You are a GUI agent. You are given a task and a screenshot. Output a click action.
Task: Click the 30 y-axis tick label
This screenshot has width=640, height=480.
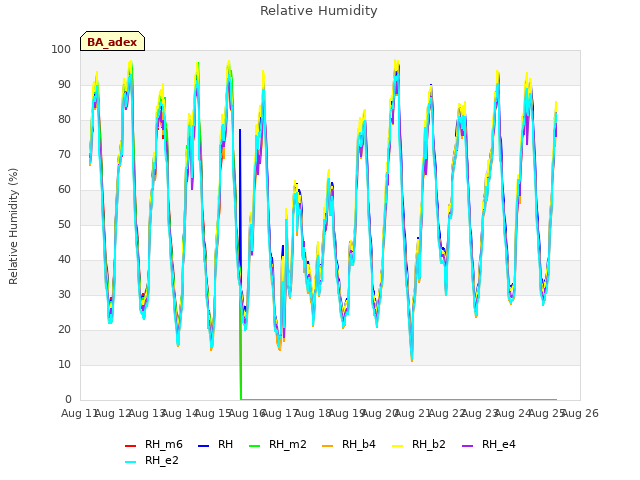(x=64, y=295)
